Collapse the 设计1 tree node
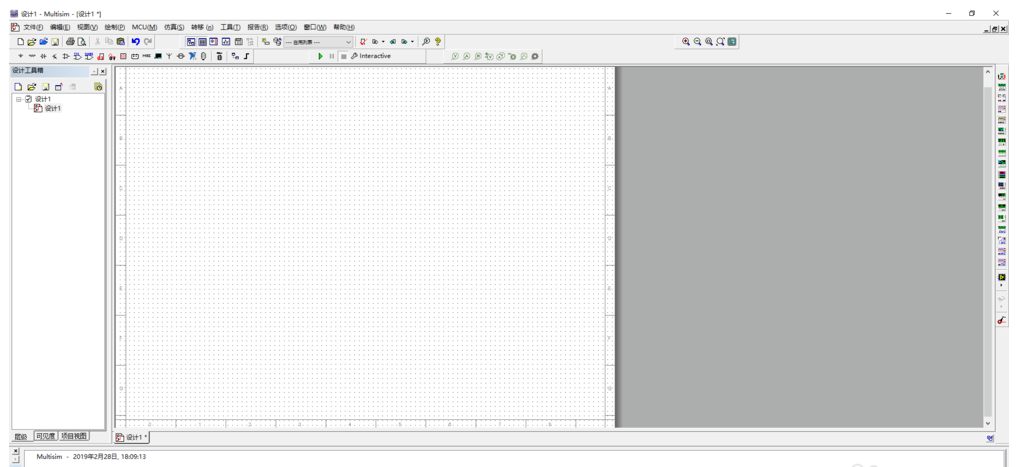 click(18, 99)
